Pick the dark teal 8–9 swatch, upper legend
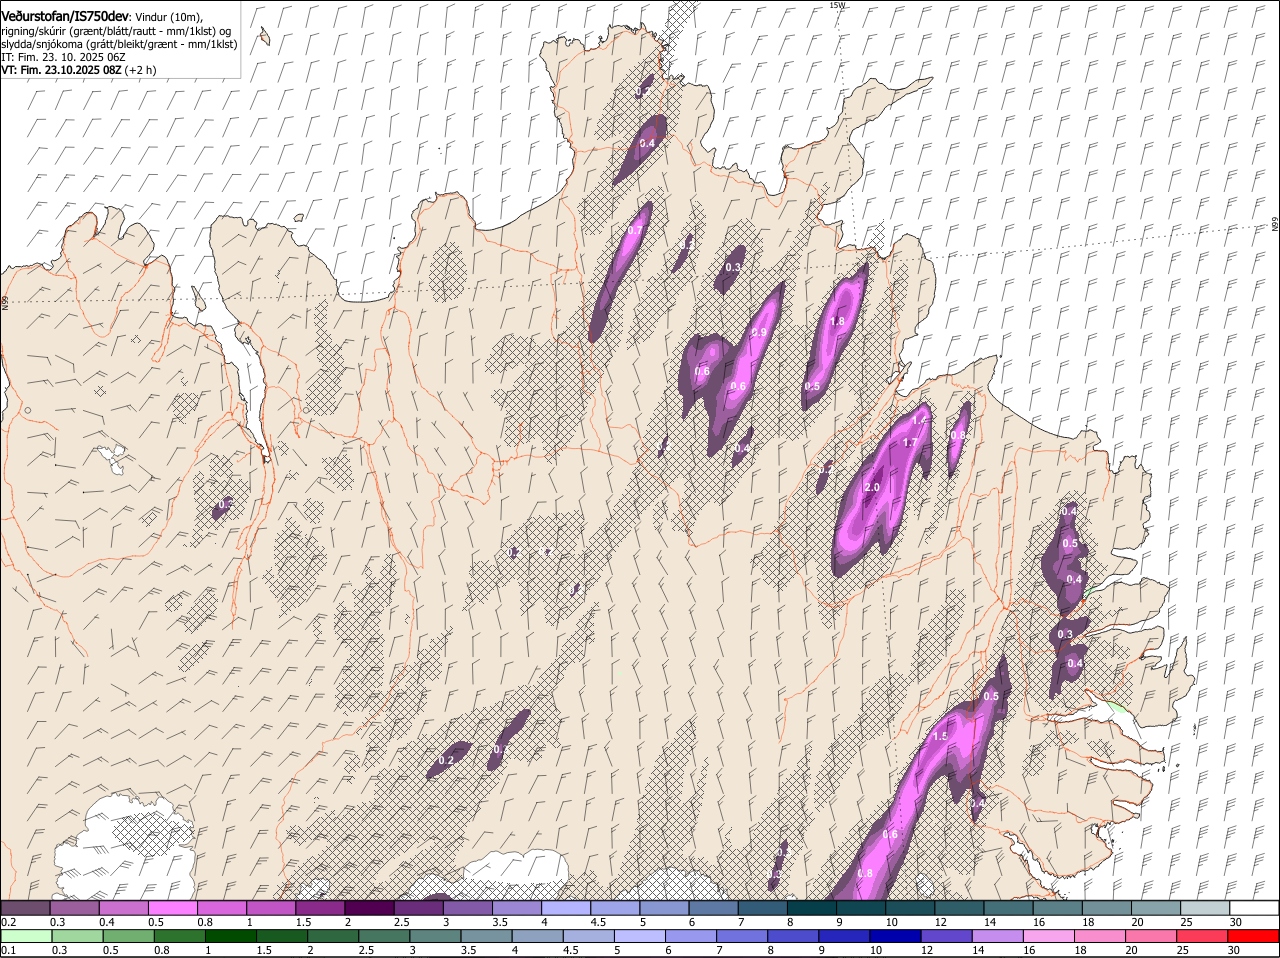This screenshot has height=958, width=1280. 812,907
